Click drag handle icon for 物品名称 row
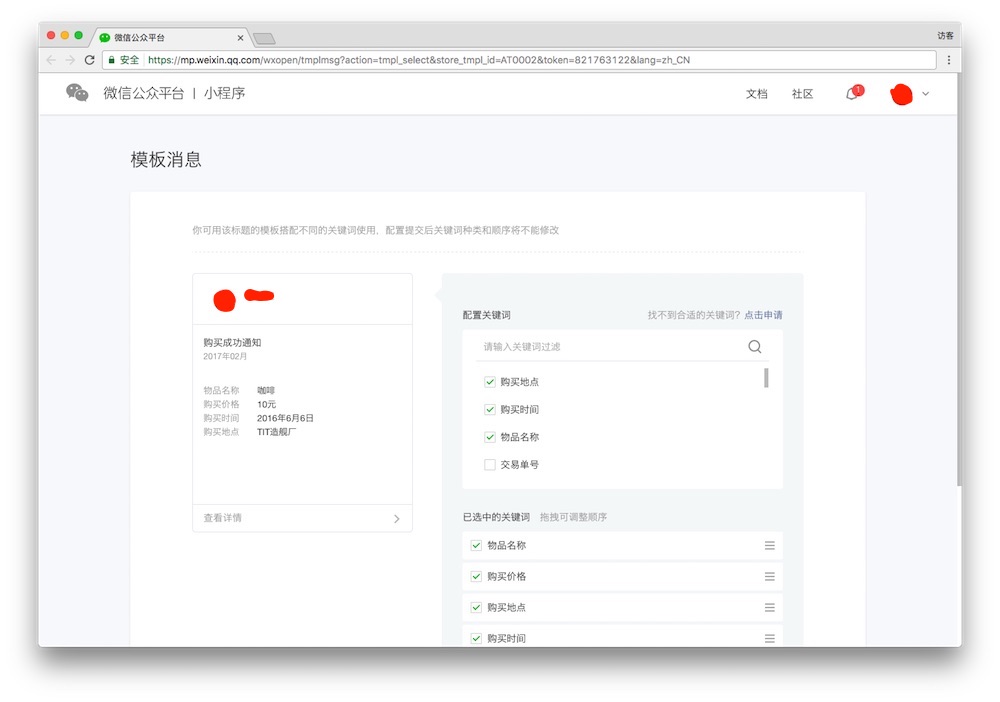This screenshot has height=702, width=1000. (769, 546)
